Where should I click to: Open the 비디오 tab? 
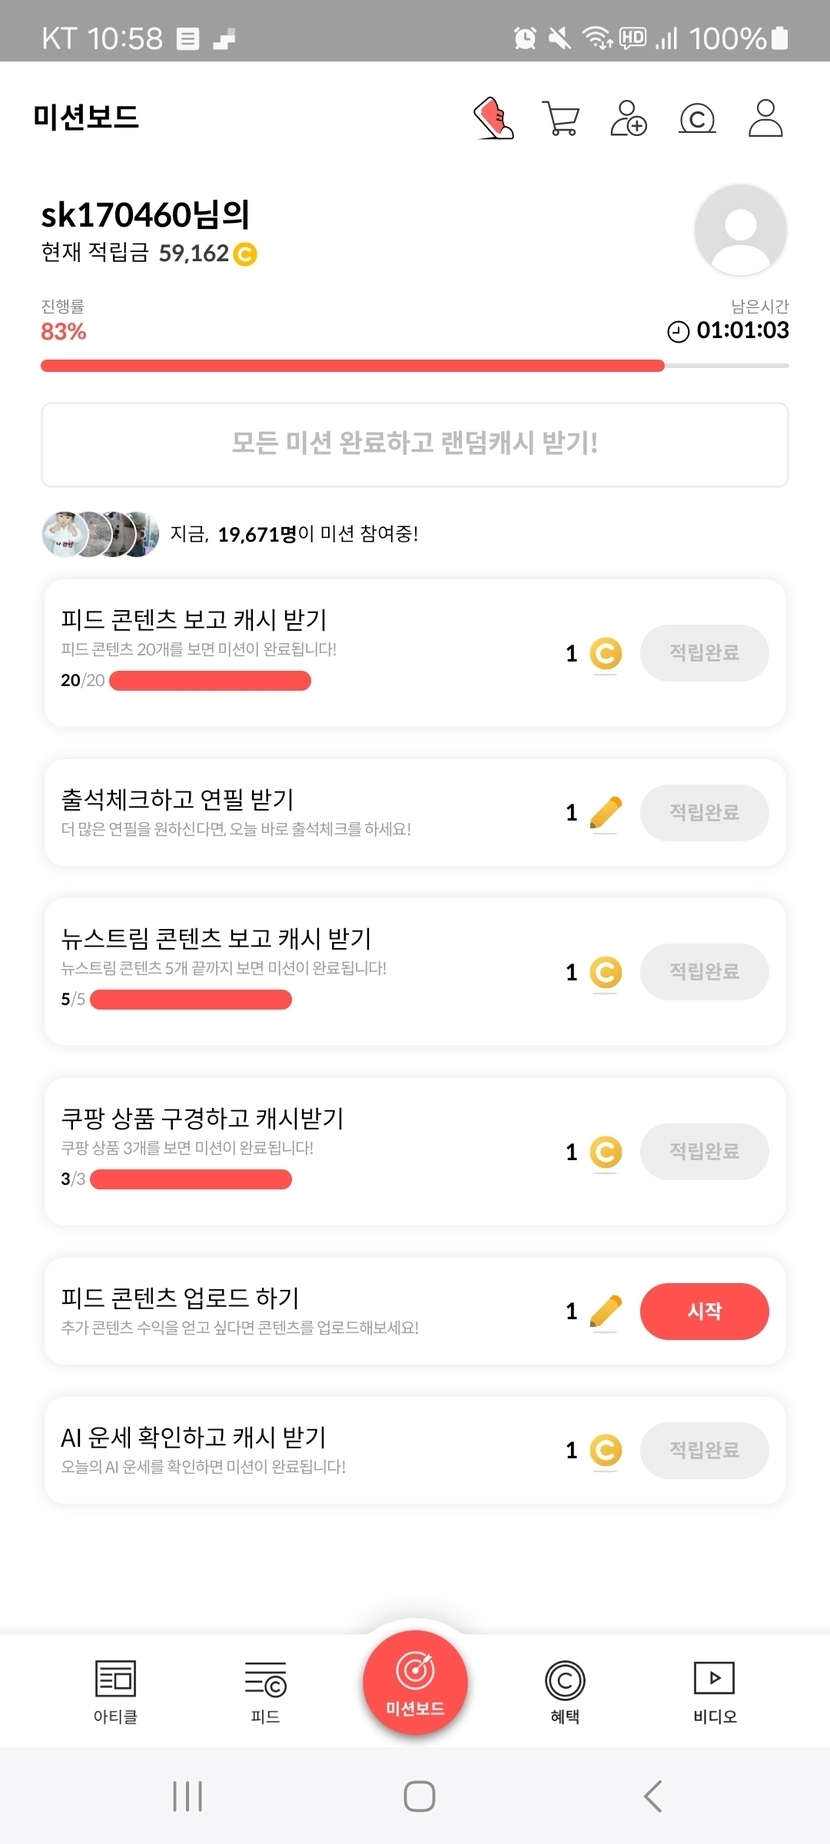pos(714,1691)
